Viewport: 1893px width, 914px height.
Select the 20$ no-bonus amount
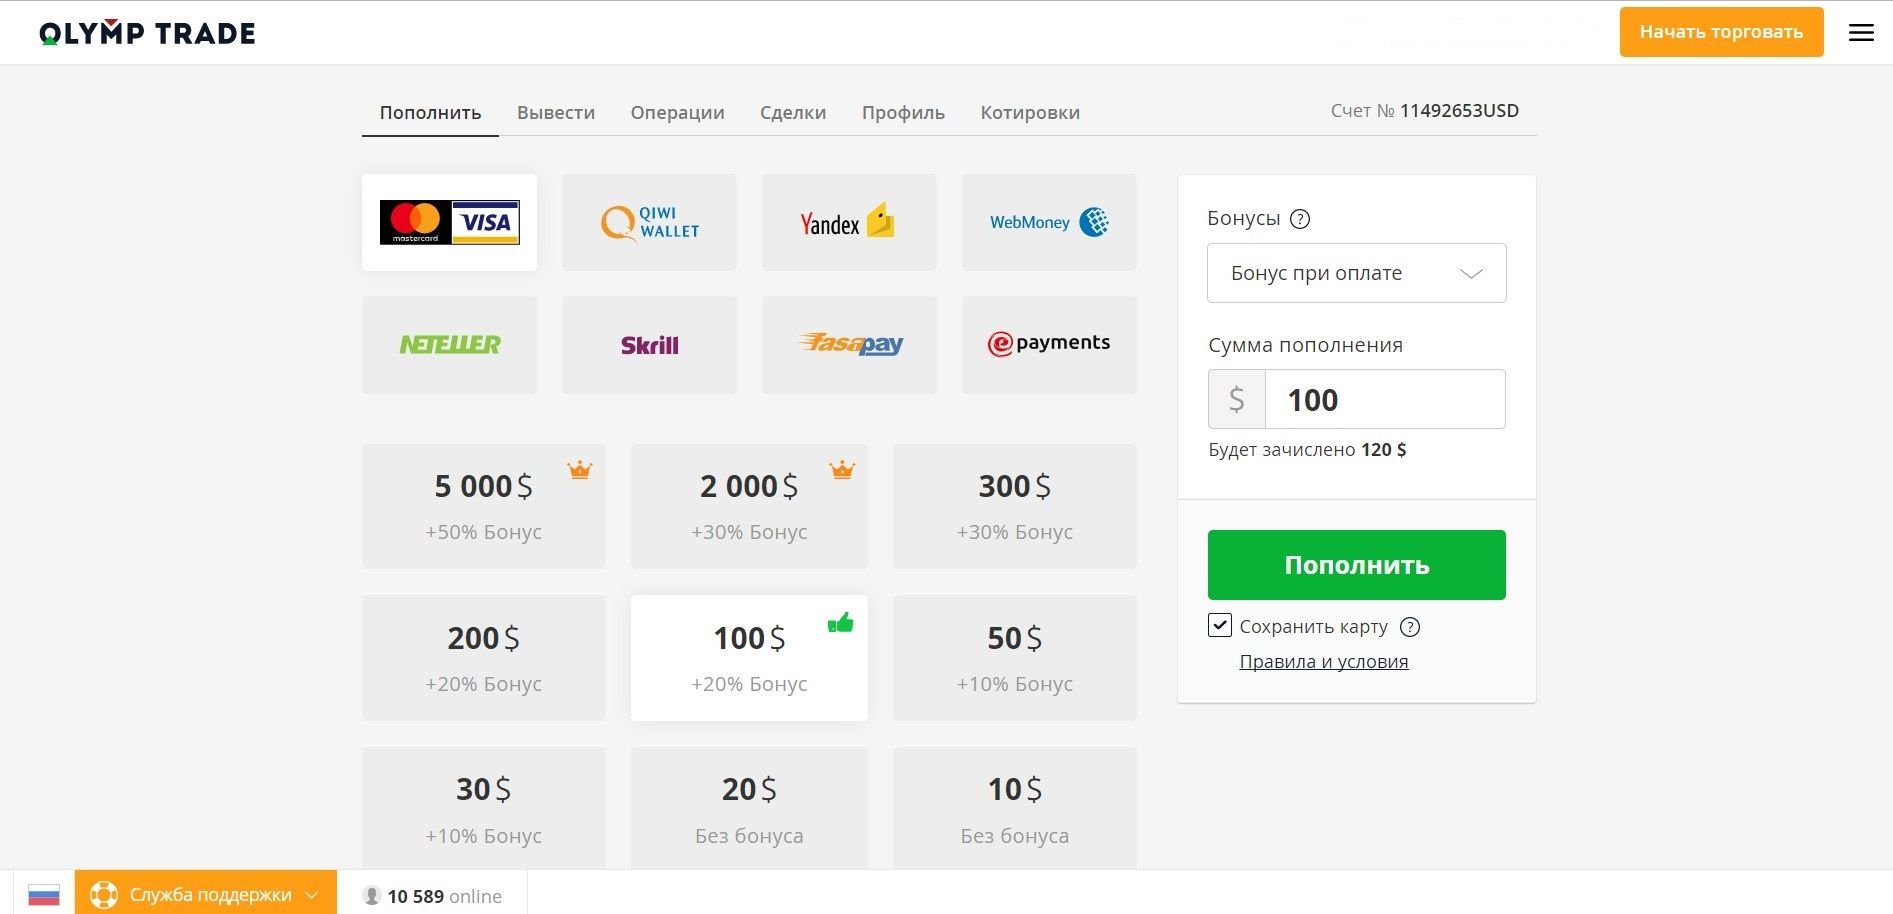[749, 808]
